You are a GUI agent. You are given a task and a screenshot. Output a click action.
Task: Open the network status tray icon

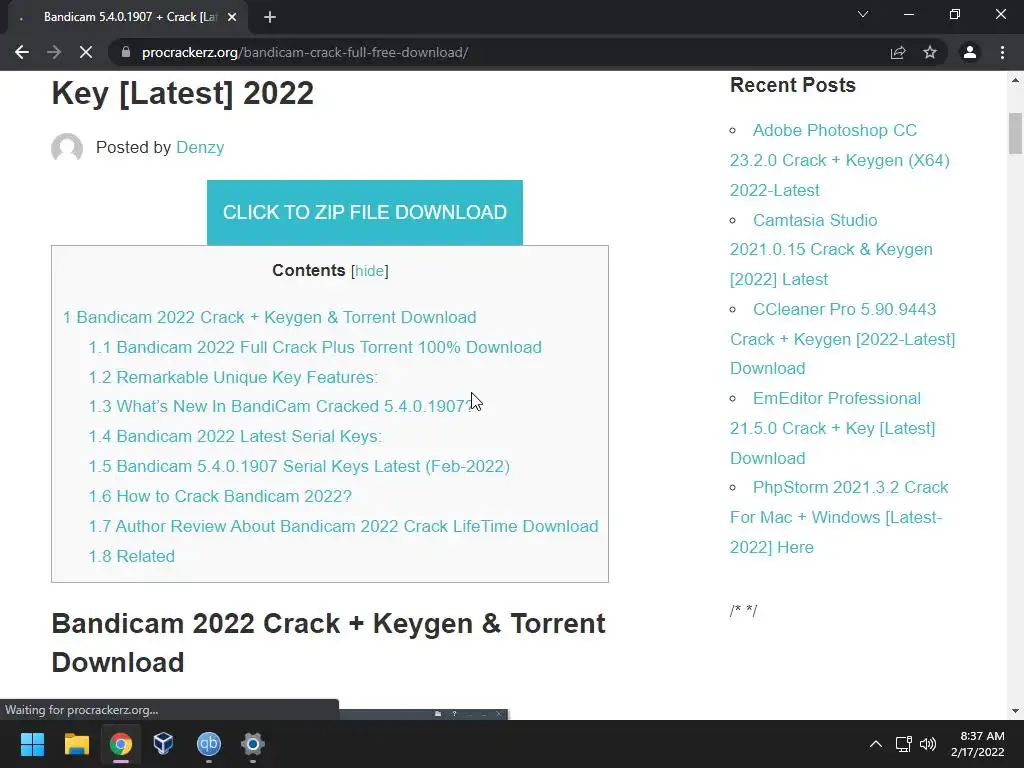[x=904, y=744]
